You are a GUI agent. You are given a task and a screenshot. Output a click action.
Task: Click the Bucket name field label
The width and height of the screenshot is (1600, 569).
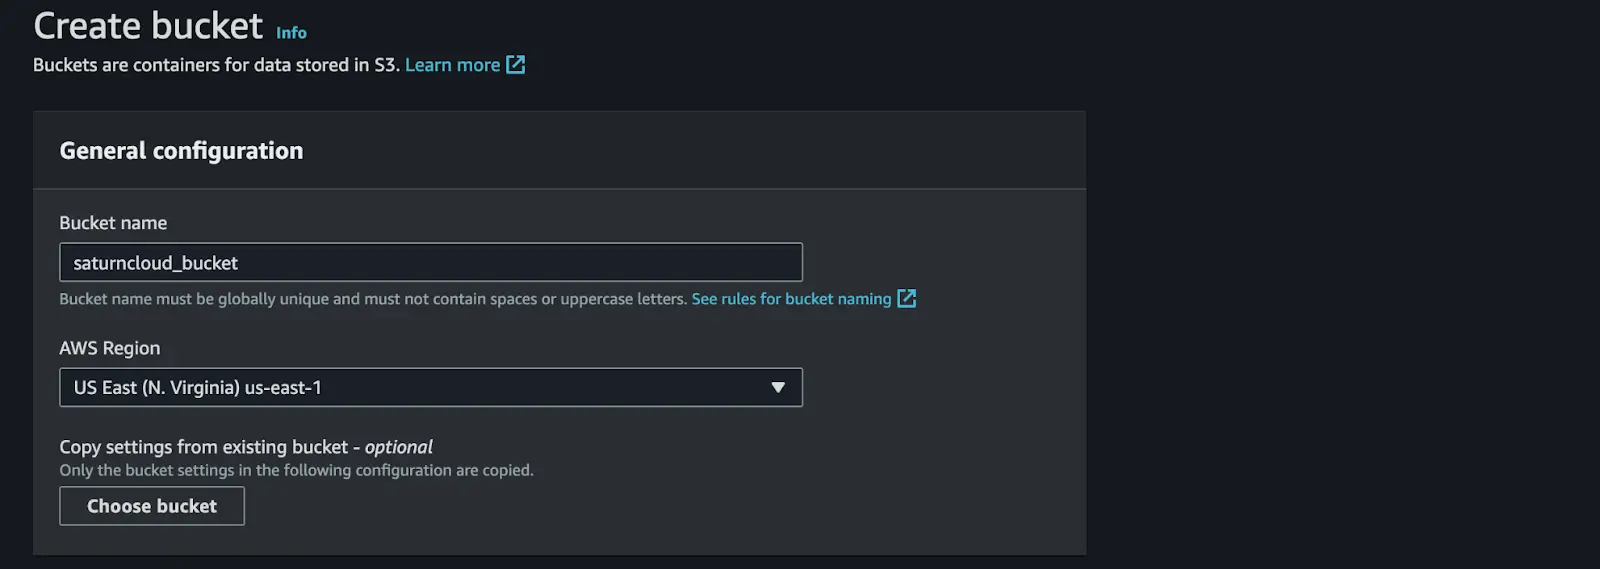[x=113, y=223]
